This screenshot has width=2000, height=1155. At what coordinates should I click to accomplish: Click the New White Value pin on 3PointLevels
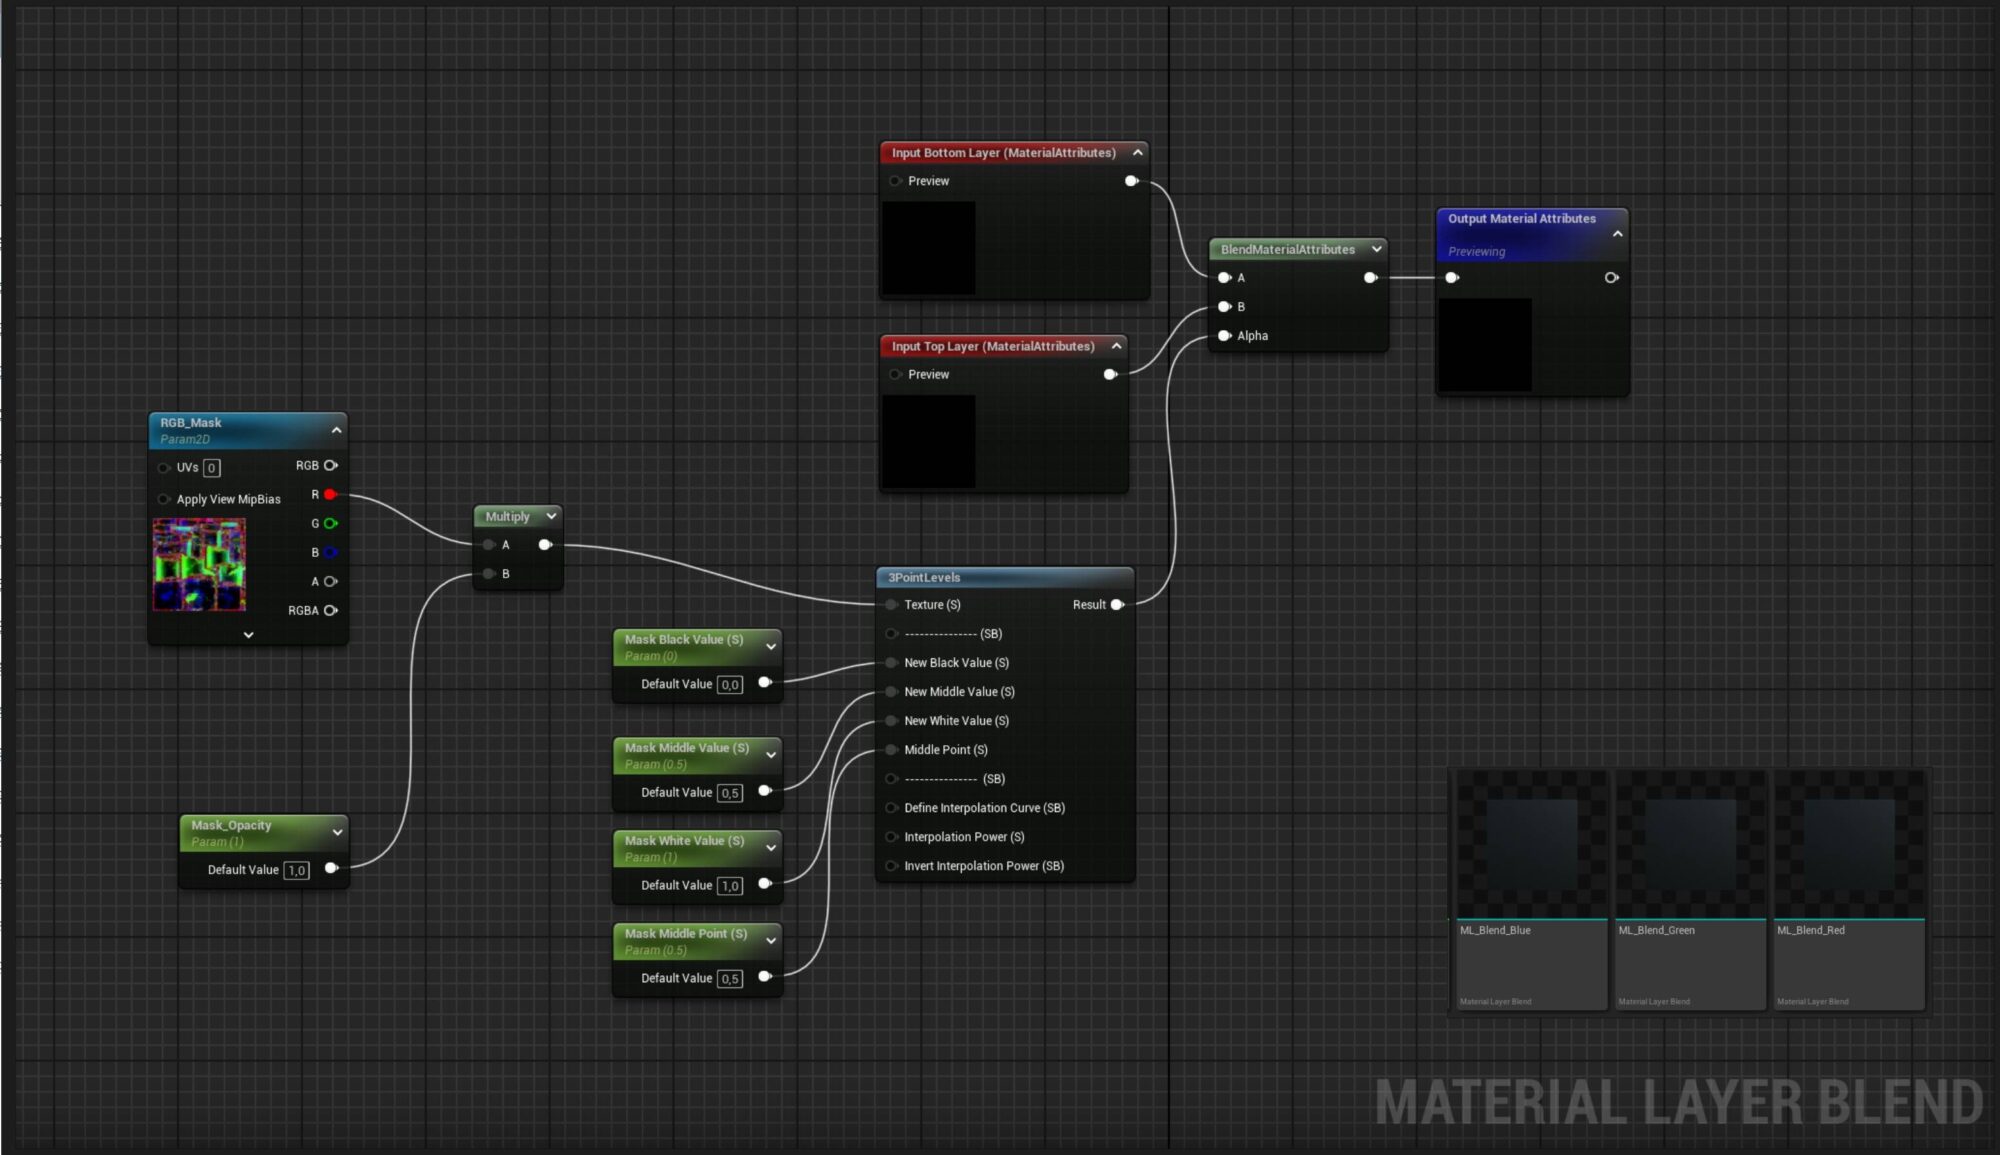click(x=890, y=720)
